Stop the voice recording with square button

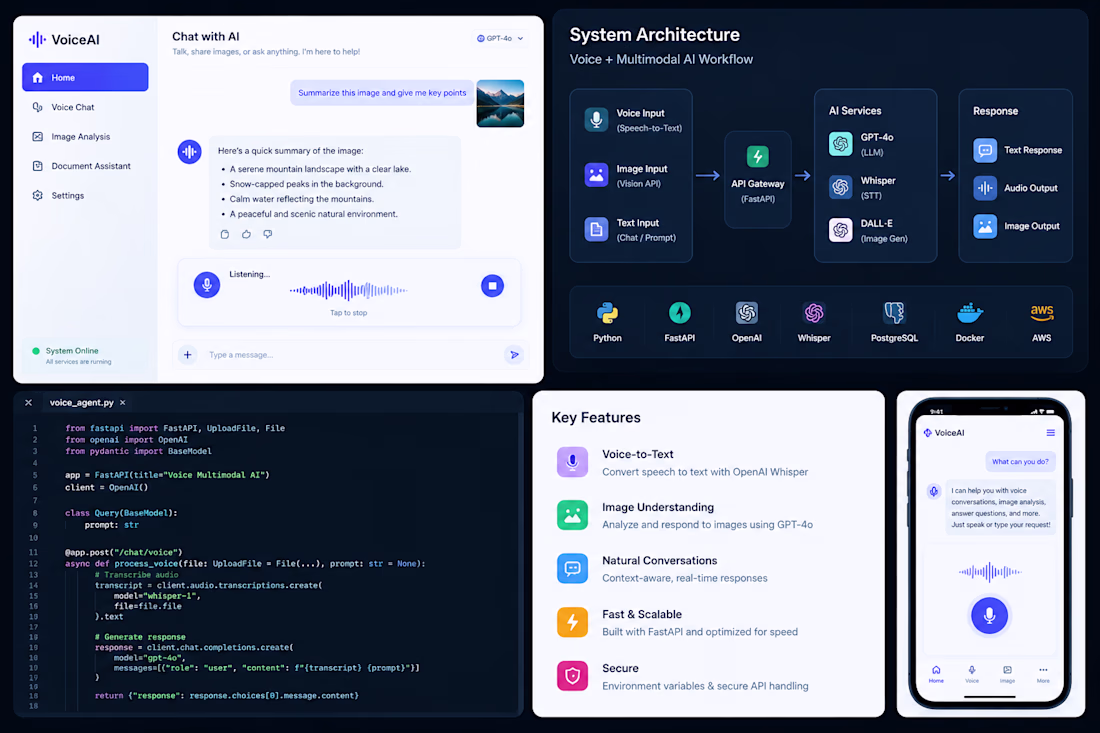(x=492, y=285)
